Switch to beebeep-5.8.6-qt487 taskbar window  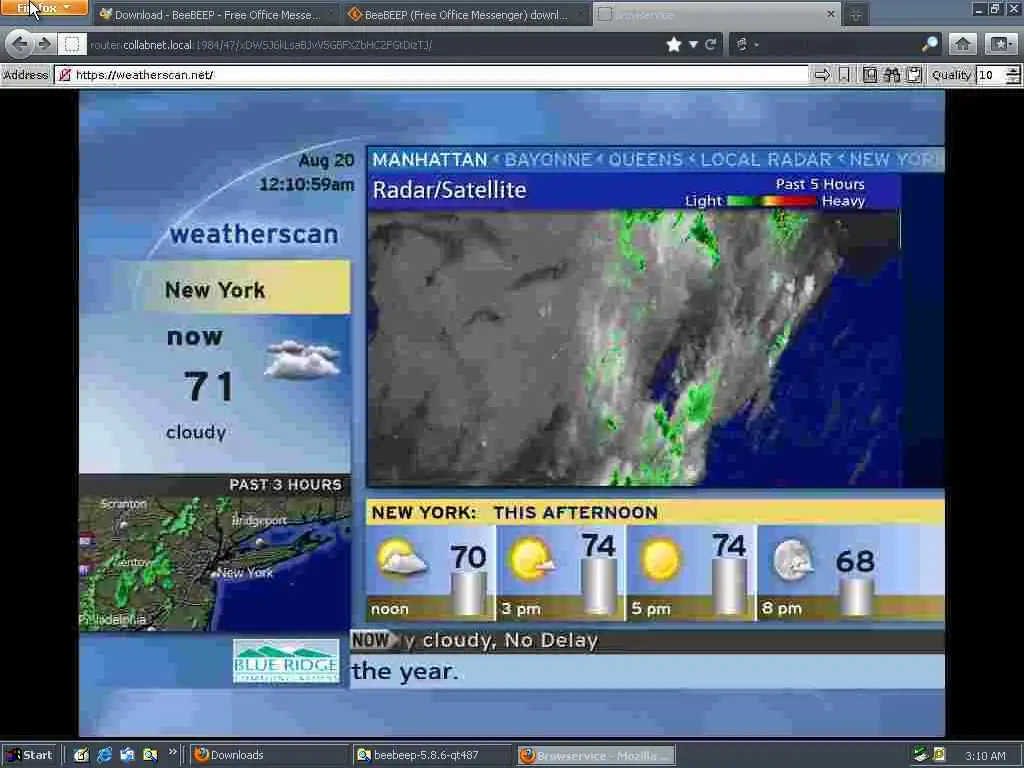432,755
